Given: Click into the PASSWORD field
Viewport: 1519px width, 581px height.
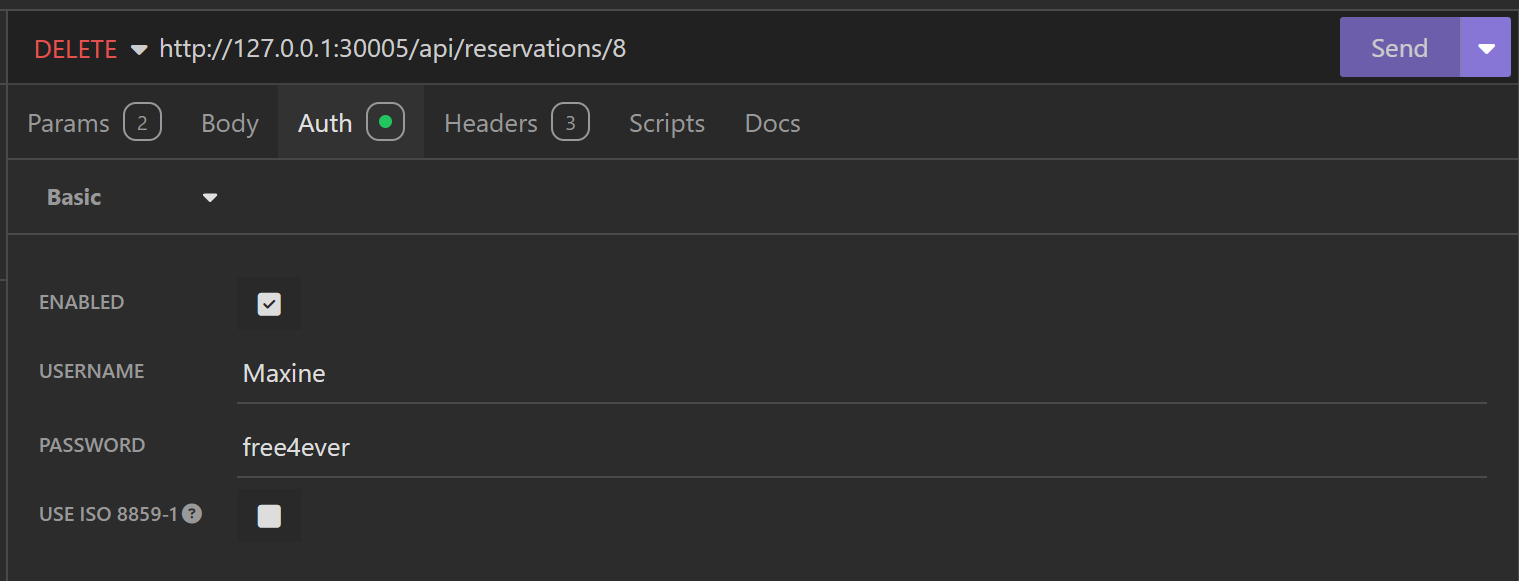Looking at the screenshot, I should (x=860, y=448).
